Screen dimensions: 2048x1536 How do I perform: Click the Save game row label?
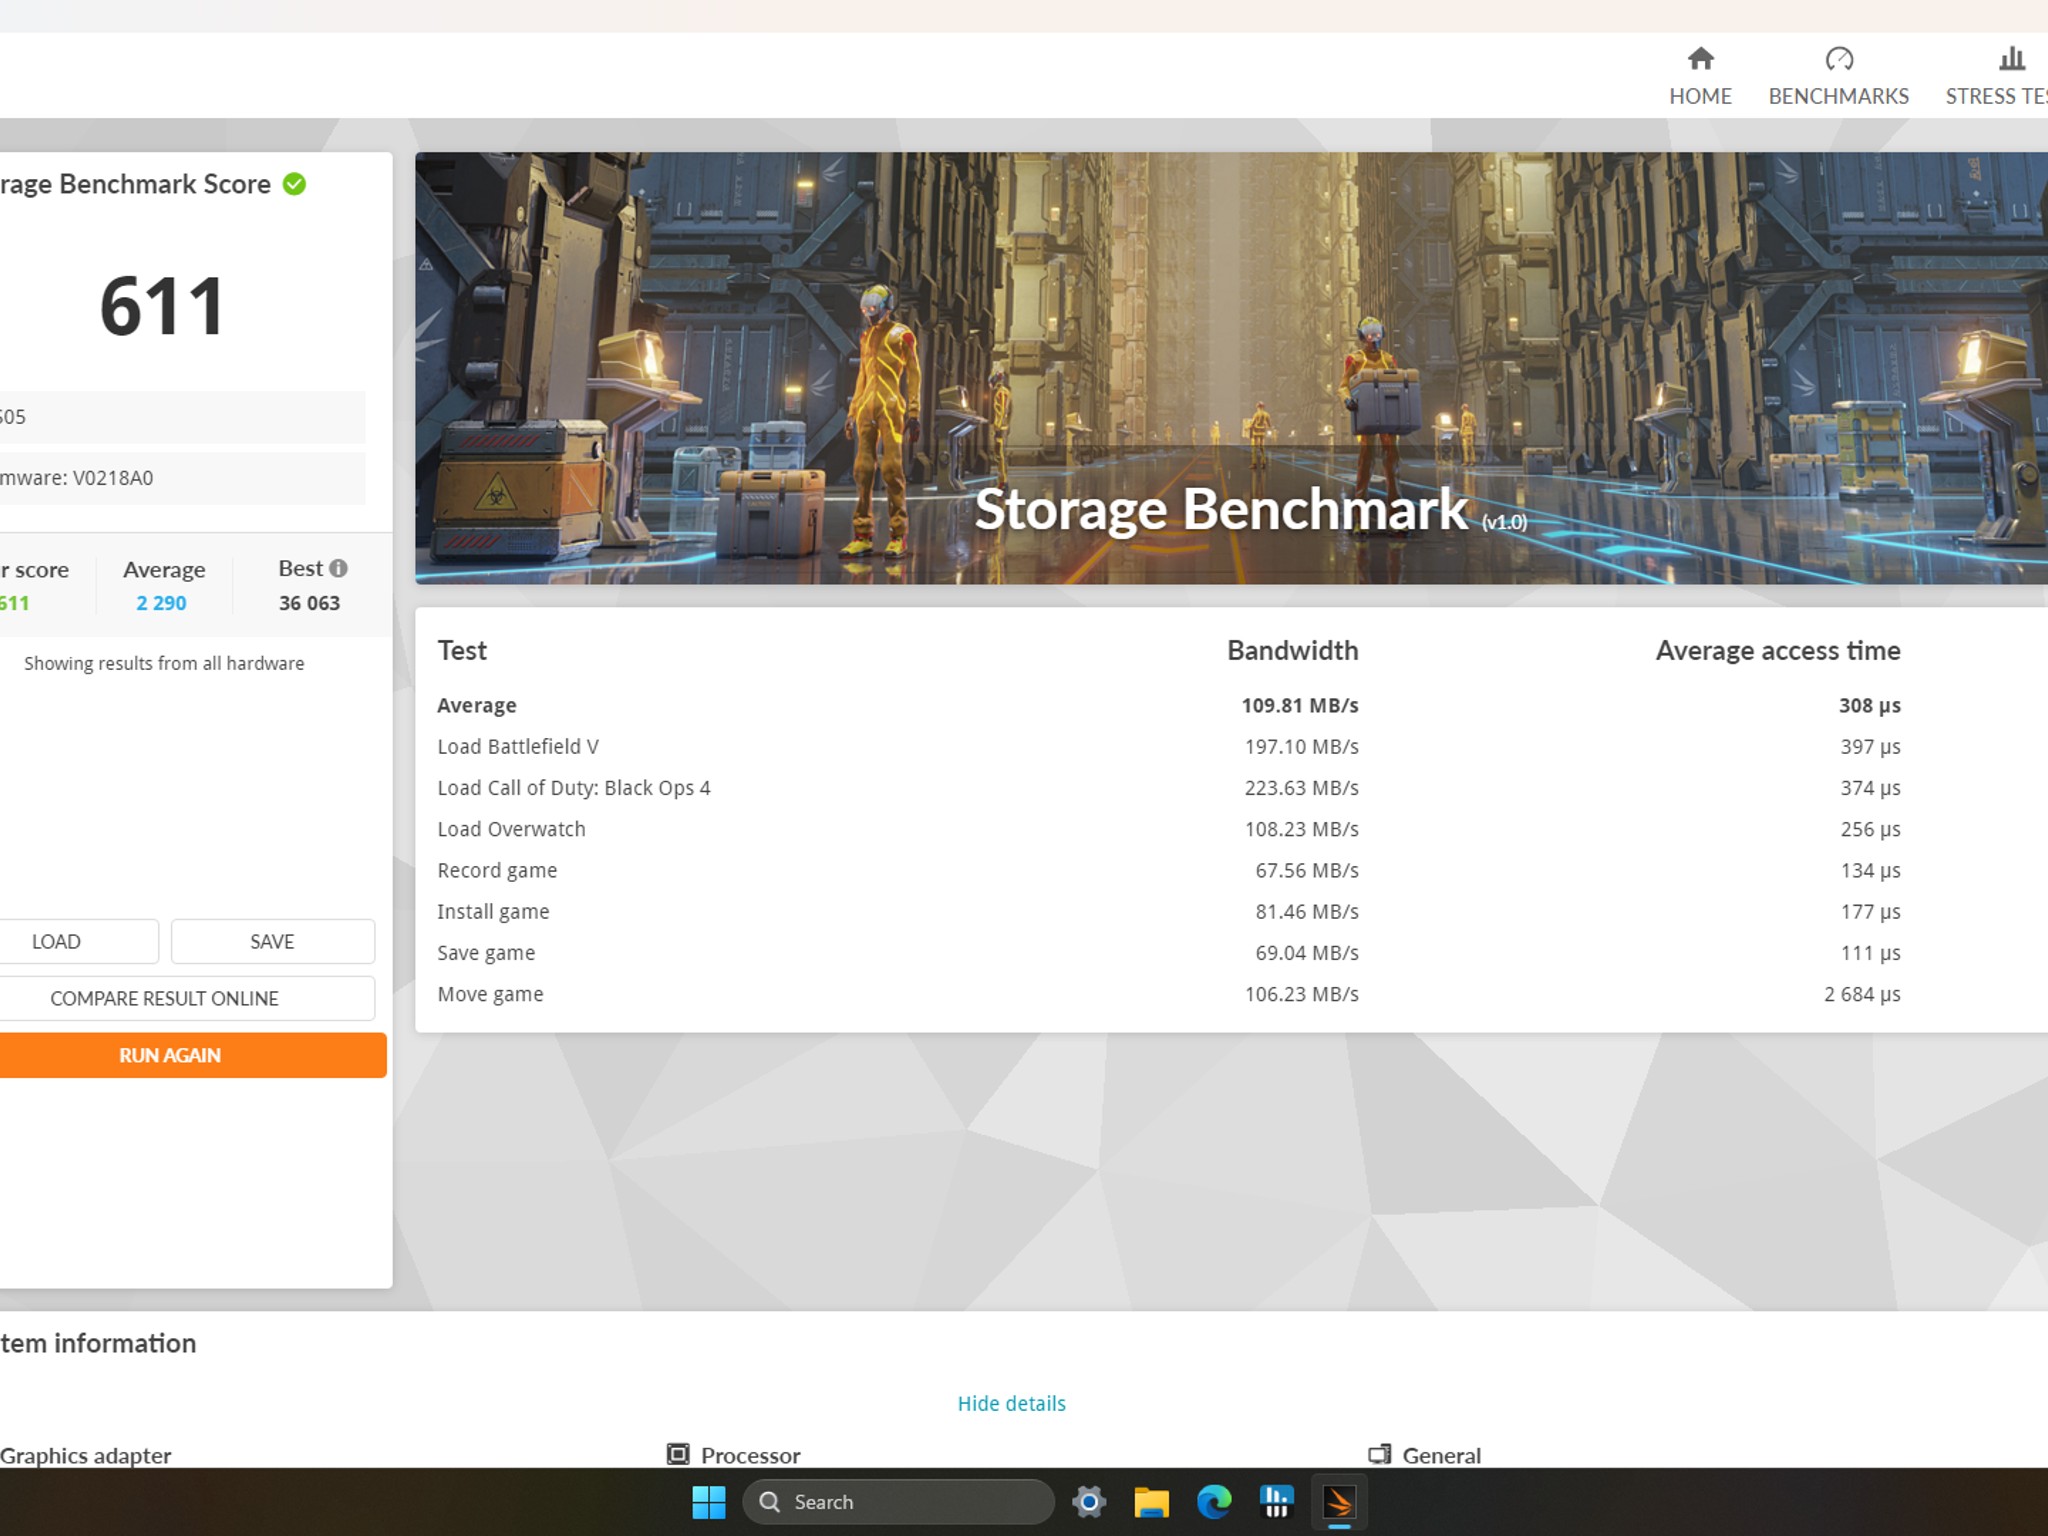[486, 953]
